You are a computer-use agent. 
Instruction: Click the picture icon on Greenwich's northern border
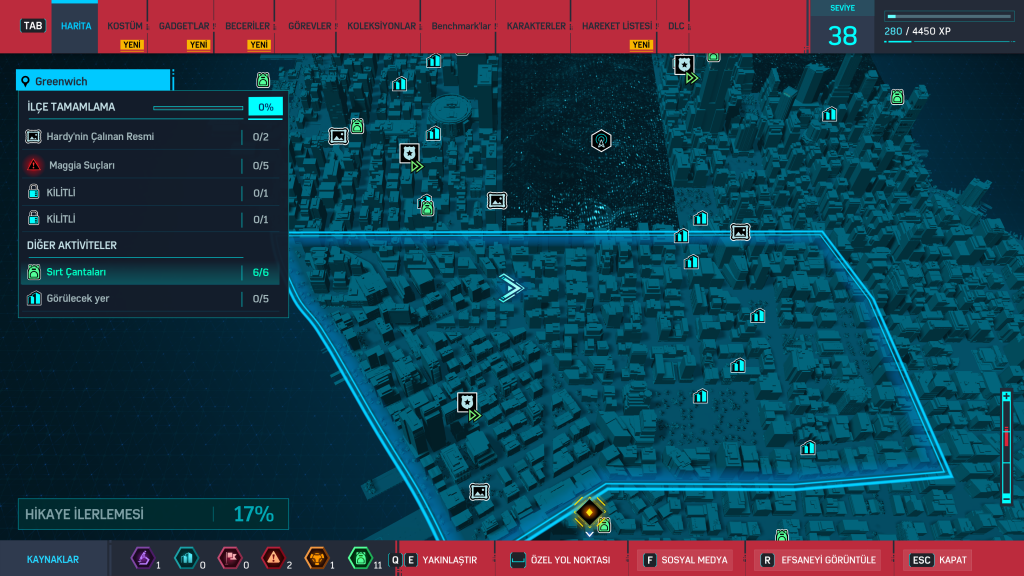pyautogui.click(x=740, y=232)
